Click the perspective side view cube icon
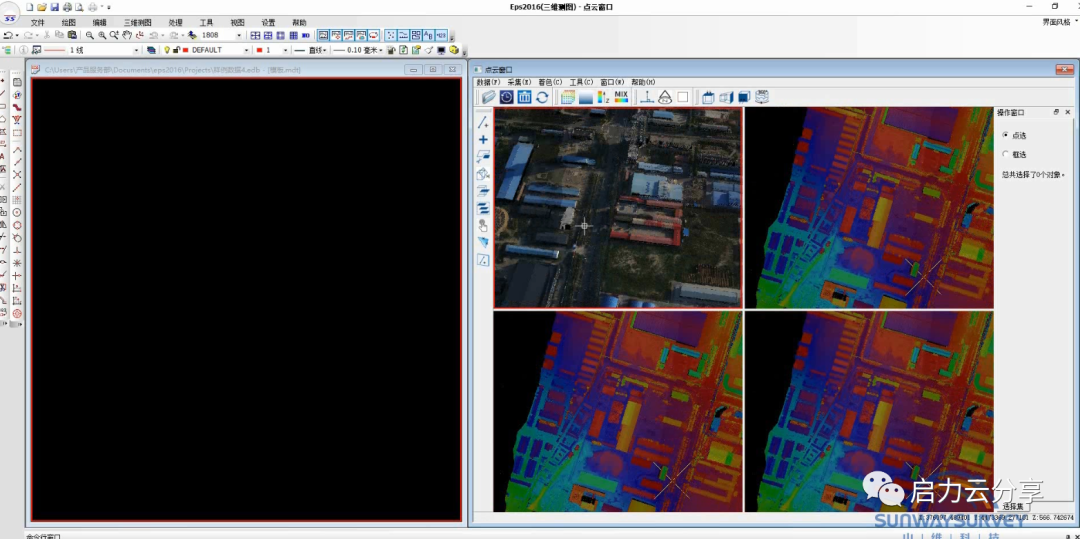The height and width of the screenshot is (539, 1080). pyautogui.click(x=726, y=97)
